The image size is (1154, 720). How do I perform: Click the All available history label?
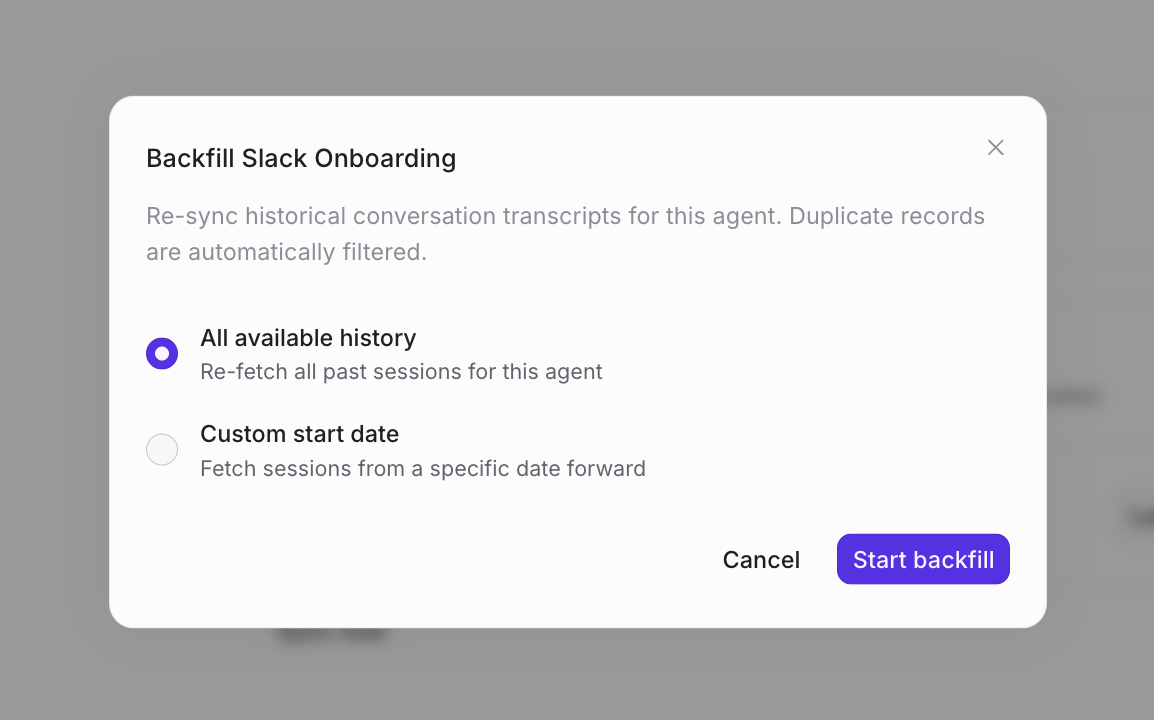(308, 338)
